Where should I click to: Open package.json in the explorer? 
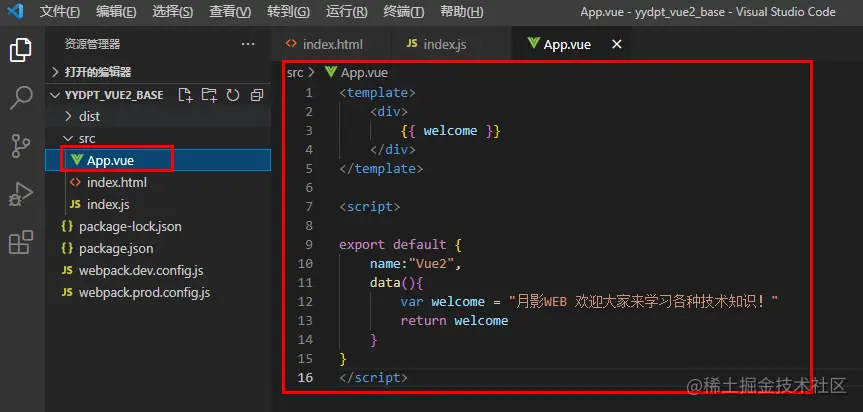coord(158,248)
